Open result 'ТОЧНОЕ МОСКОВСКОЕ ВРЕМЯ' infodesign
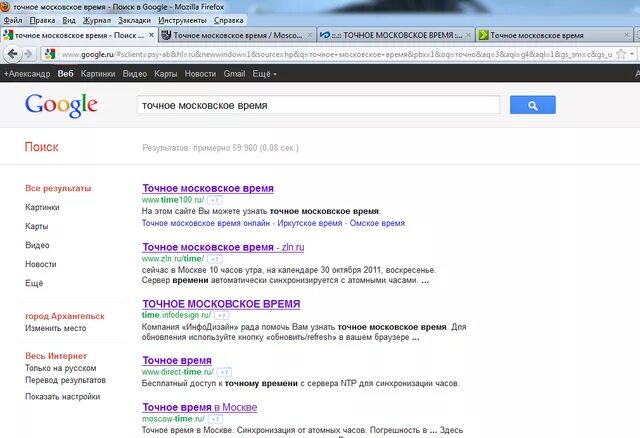The image size is (640, 438). 221,304
